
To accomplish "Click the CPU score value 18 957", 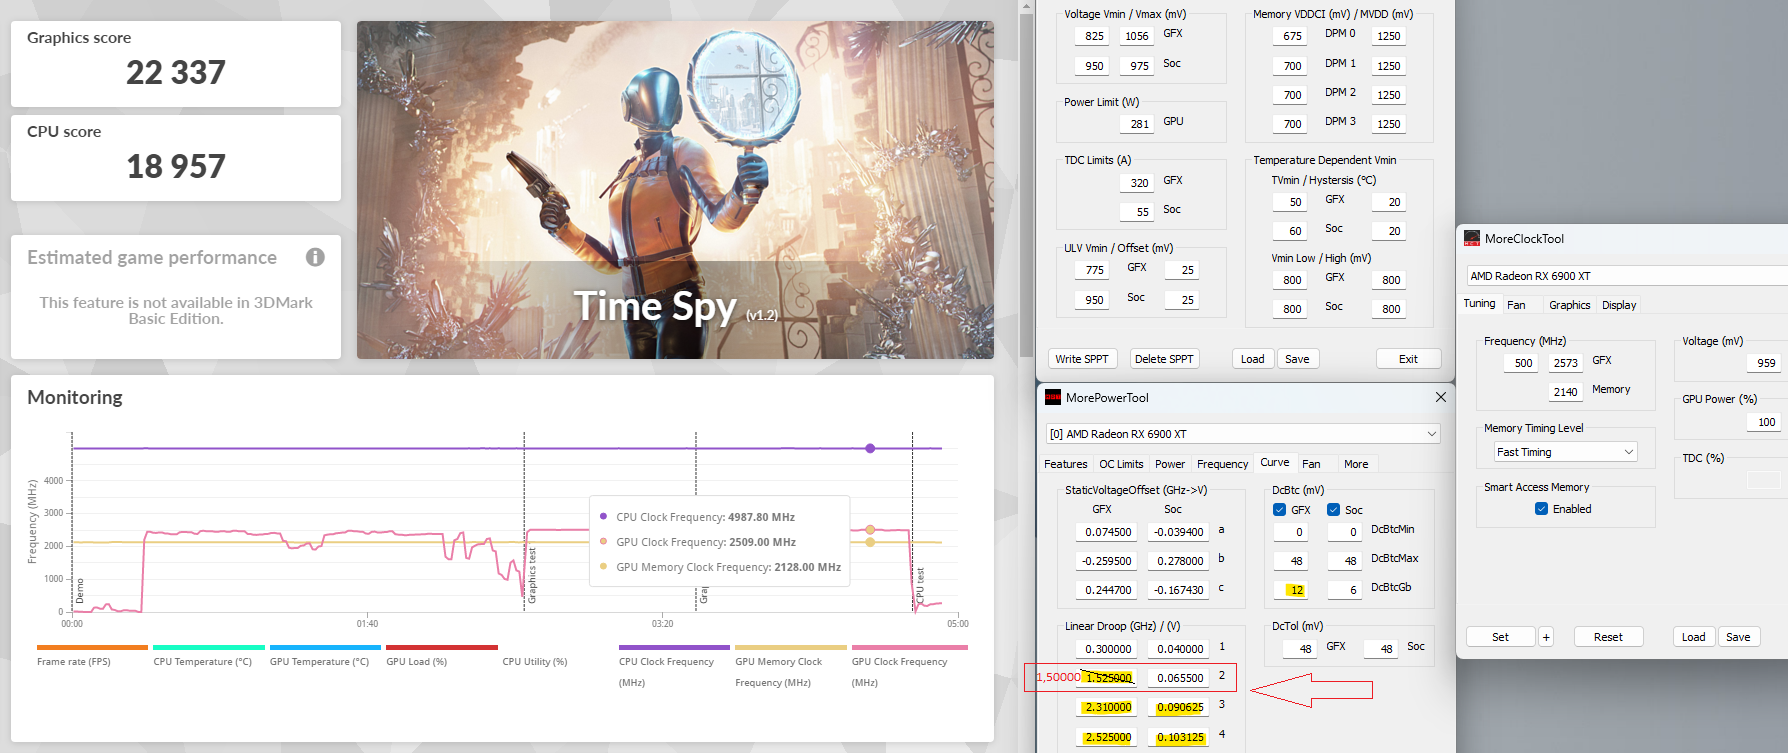I will 176,167.
